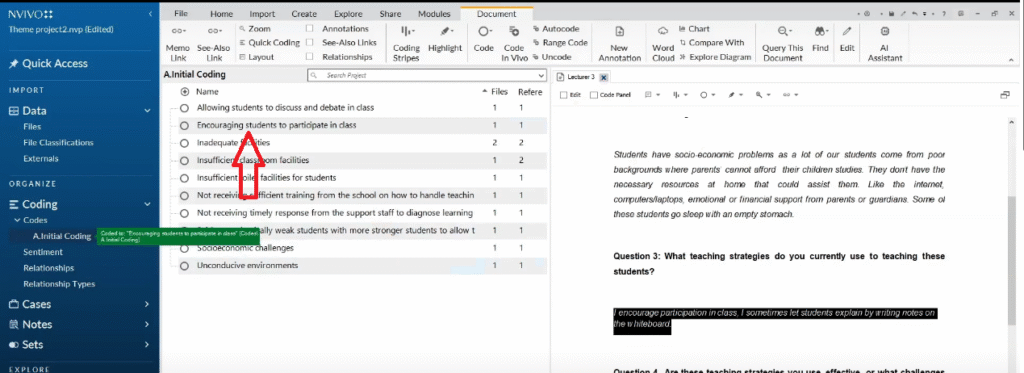Open the Word Cloud tool
The width and height of the screenshot is (1024, 373).
tap(663, 44)
